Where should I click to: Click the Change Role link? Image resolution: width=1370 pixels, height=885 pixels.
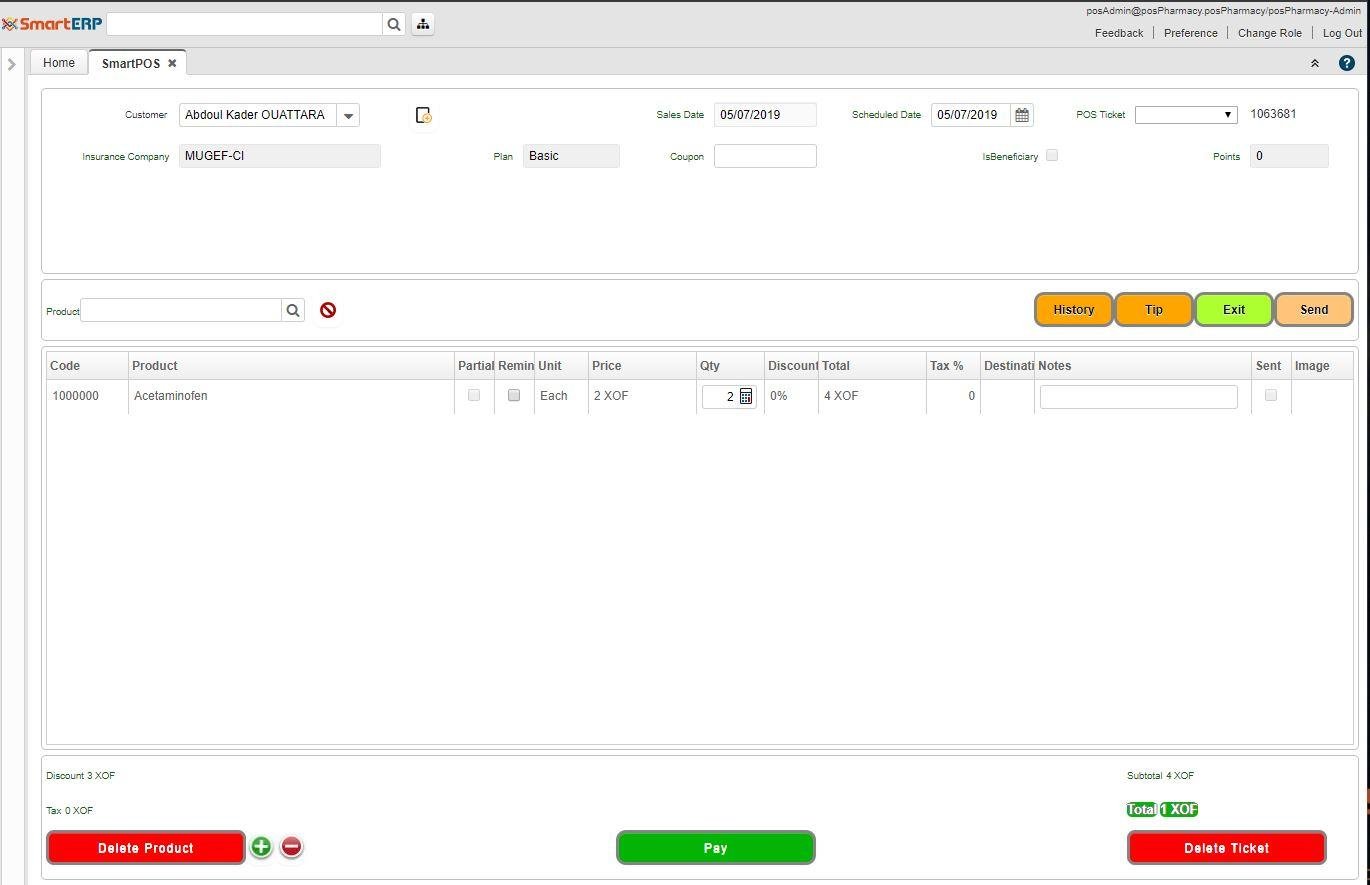[1270, 33]
